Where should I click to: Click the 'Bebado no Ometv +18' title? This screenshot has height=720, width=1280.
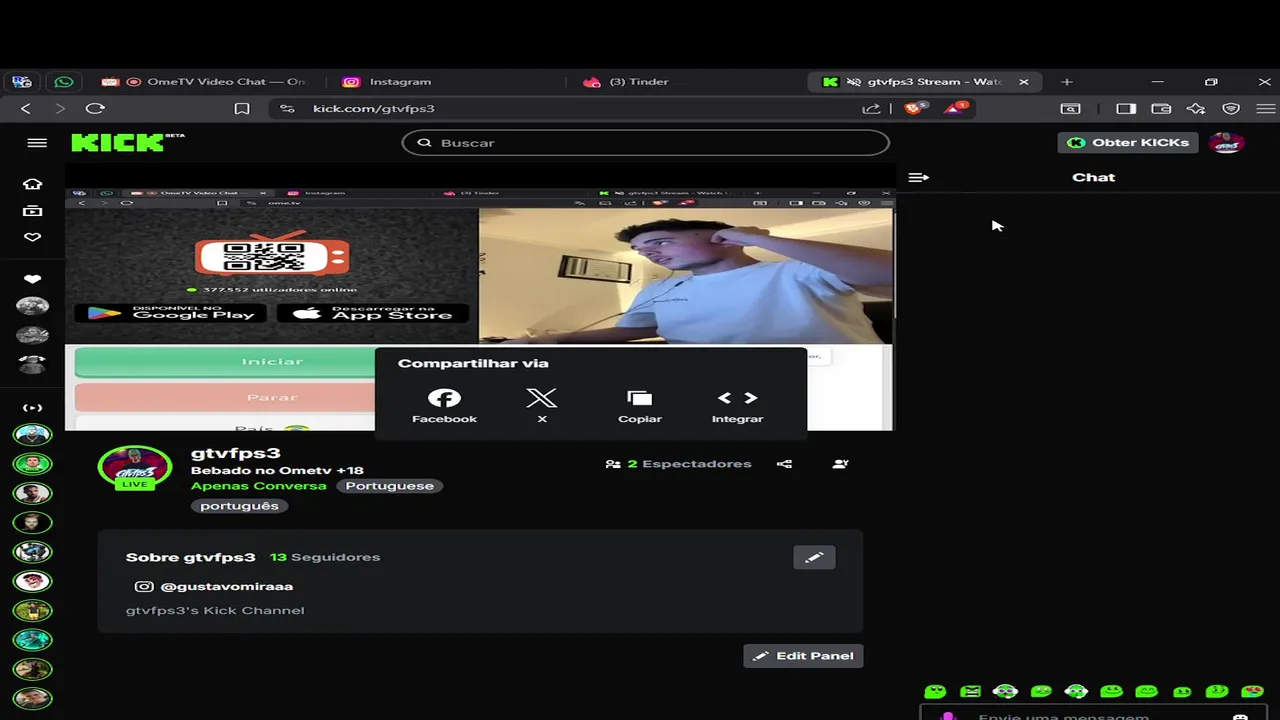click(277, 470)
